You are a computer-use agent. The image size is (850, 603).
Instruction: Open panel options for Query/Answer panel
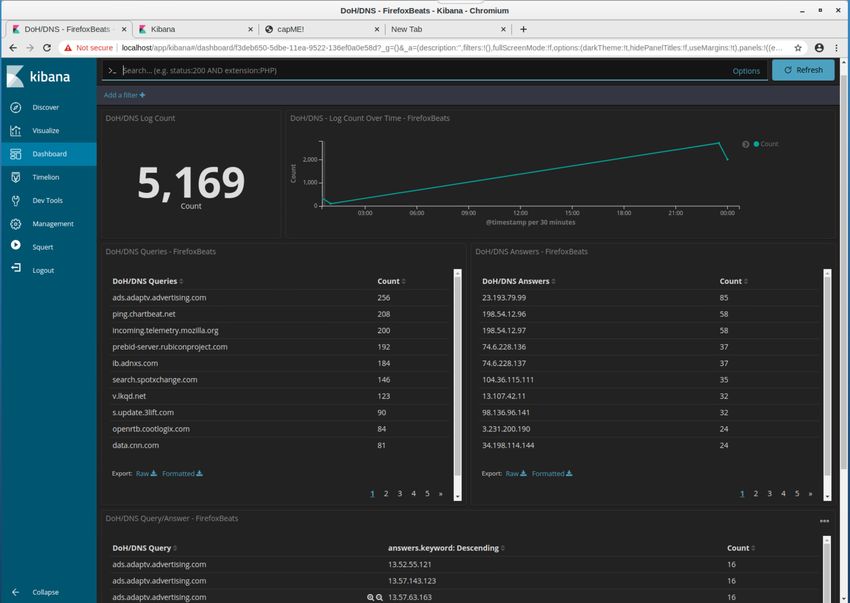pyautogui.click(x=825, y=521)
